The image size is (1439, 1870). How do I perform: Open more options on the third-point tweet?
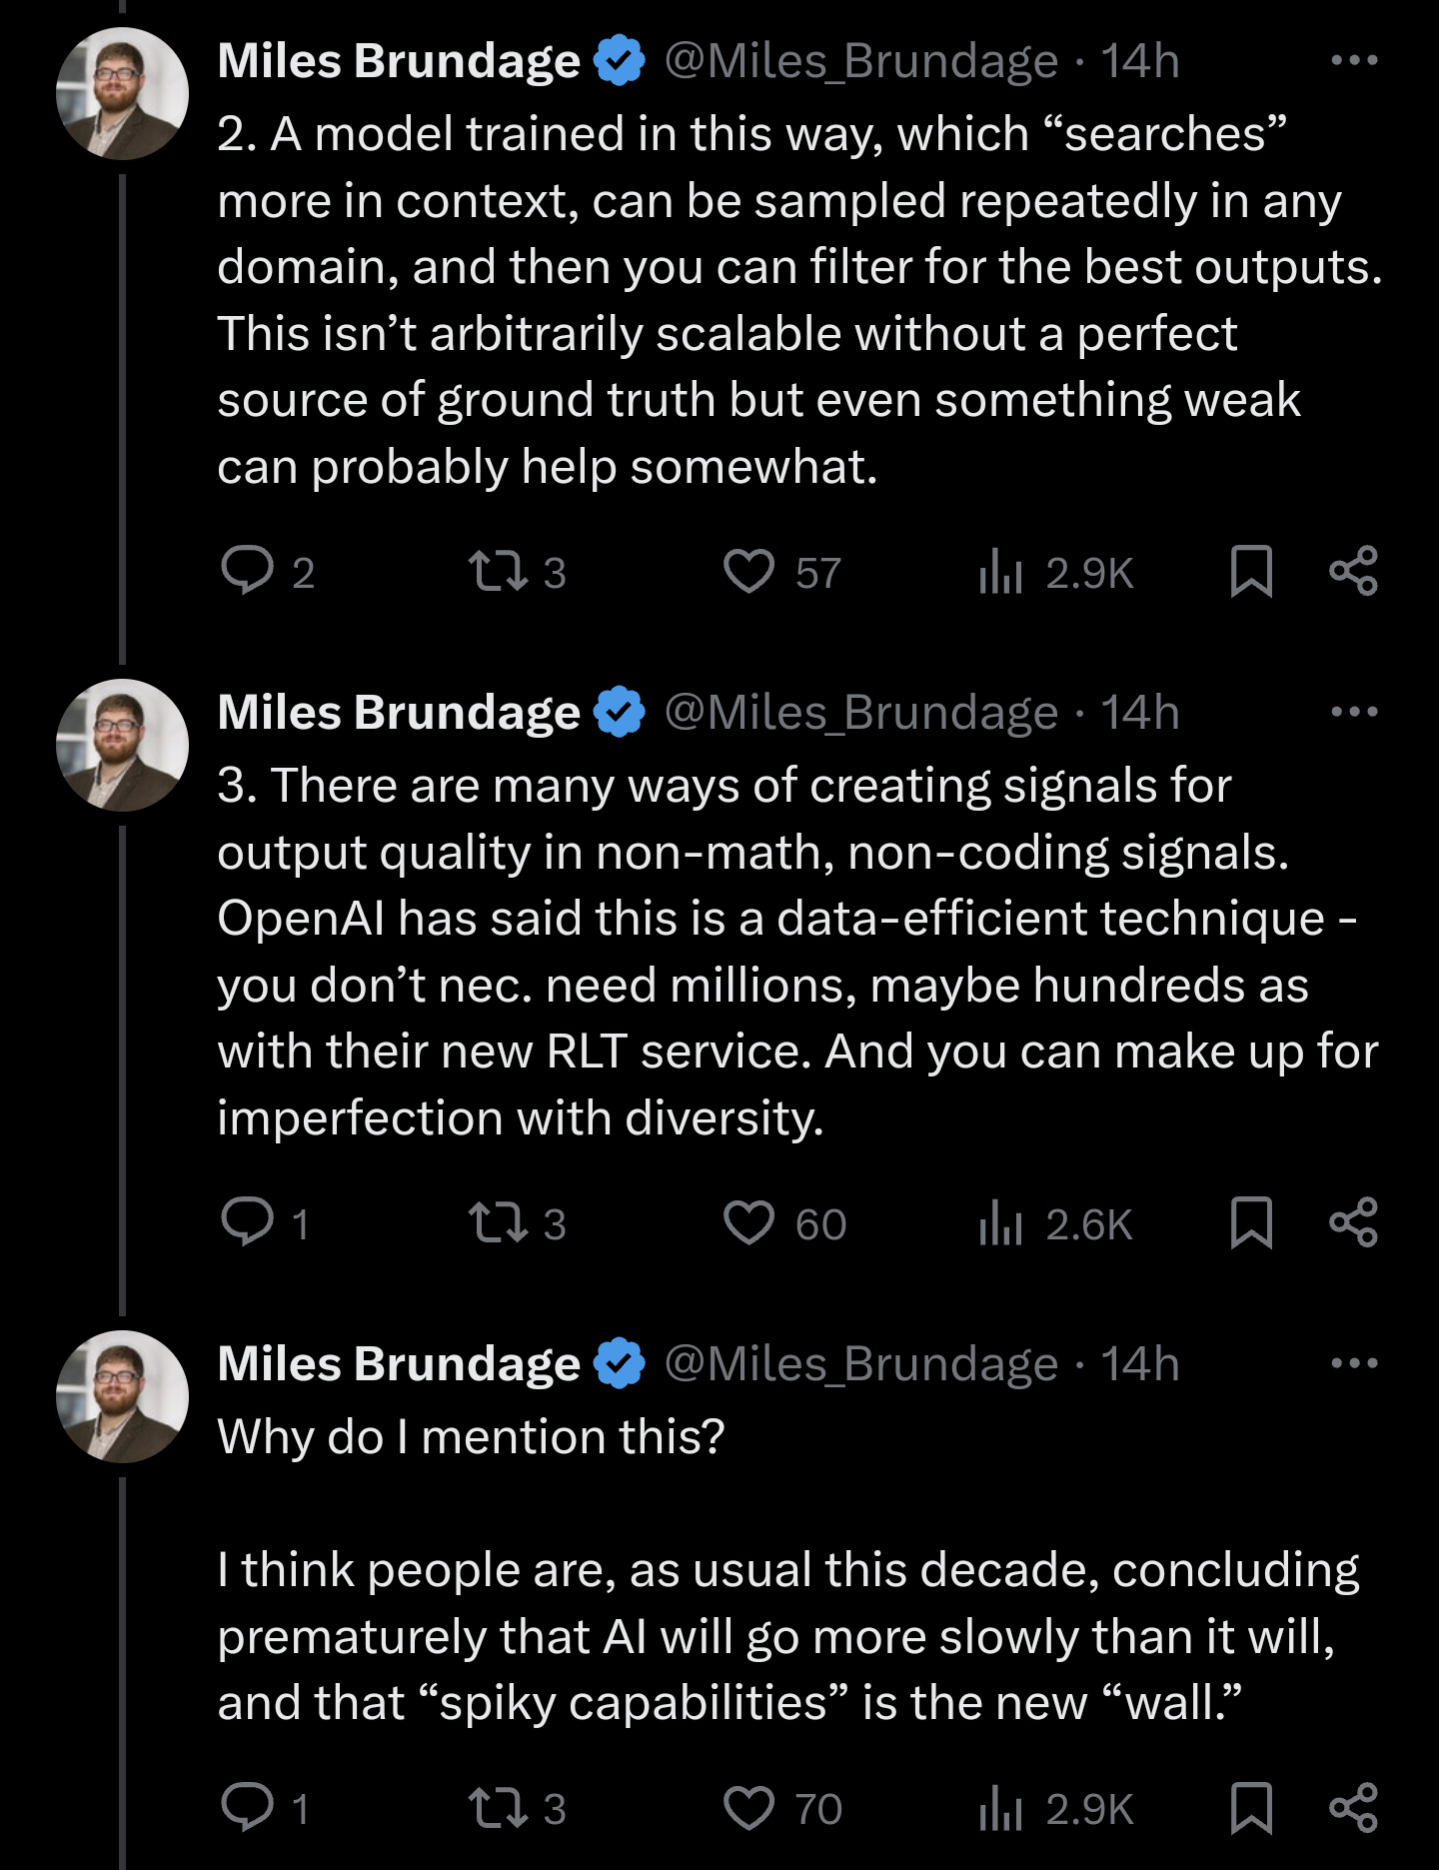point(1354,711)
